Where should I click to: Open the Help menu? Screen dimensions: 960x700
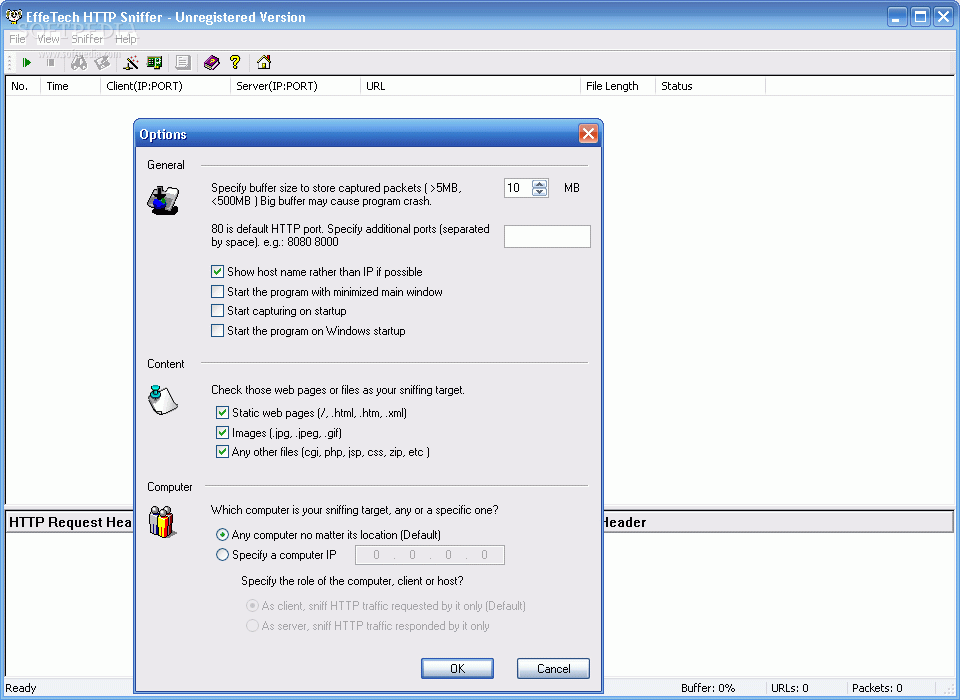tap(126, 39)
